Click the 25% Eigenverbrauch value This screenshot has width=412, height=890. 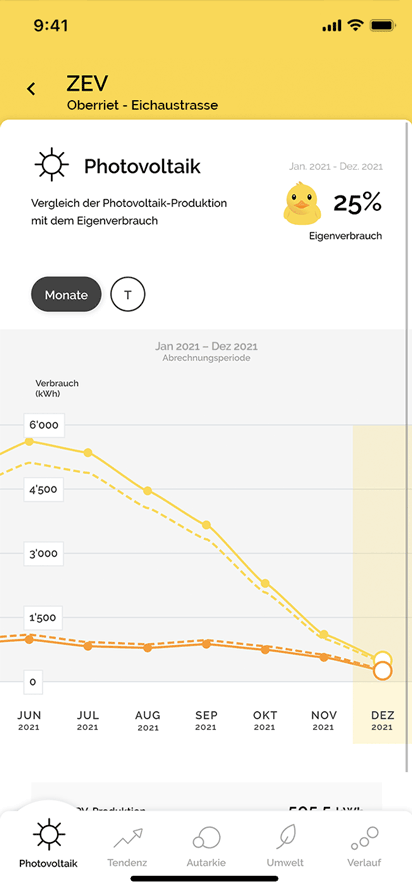pyautogui.click(x=358, y=203)
